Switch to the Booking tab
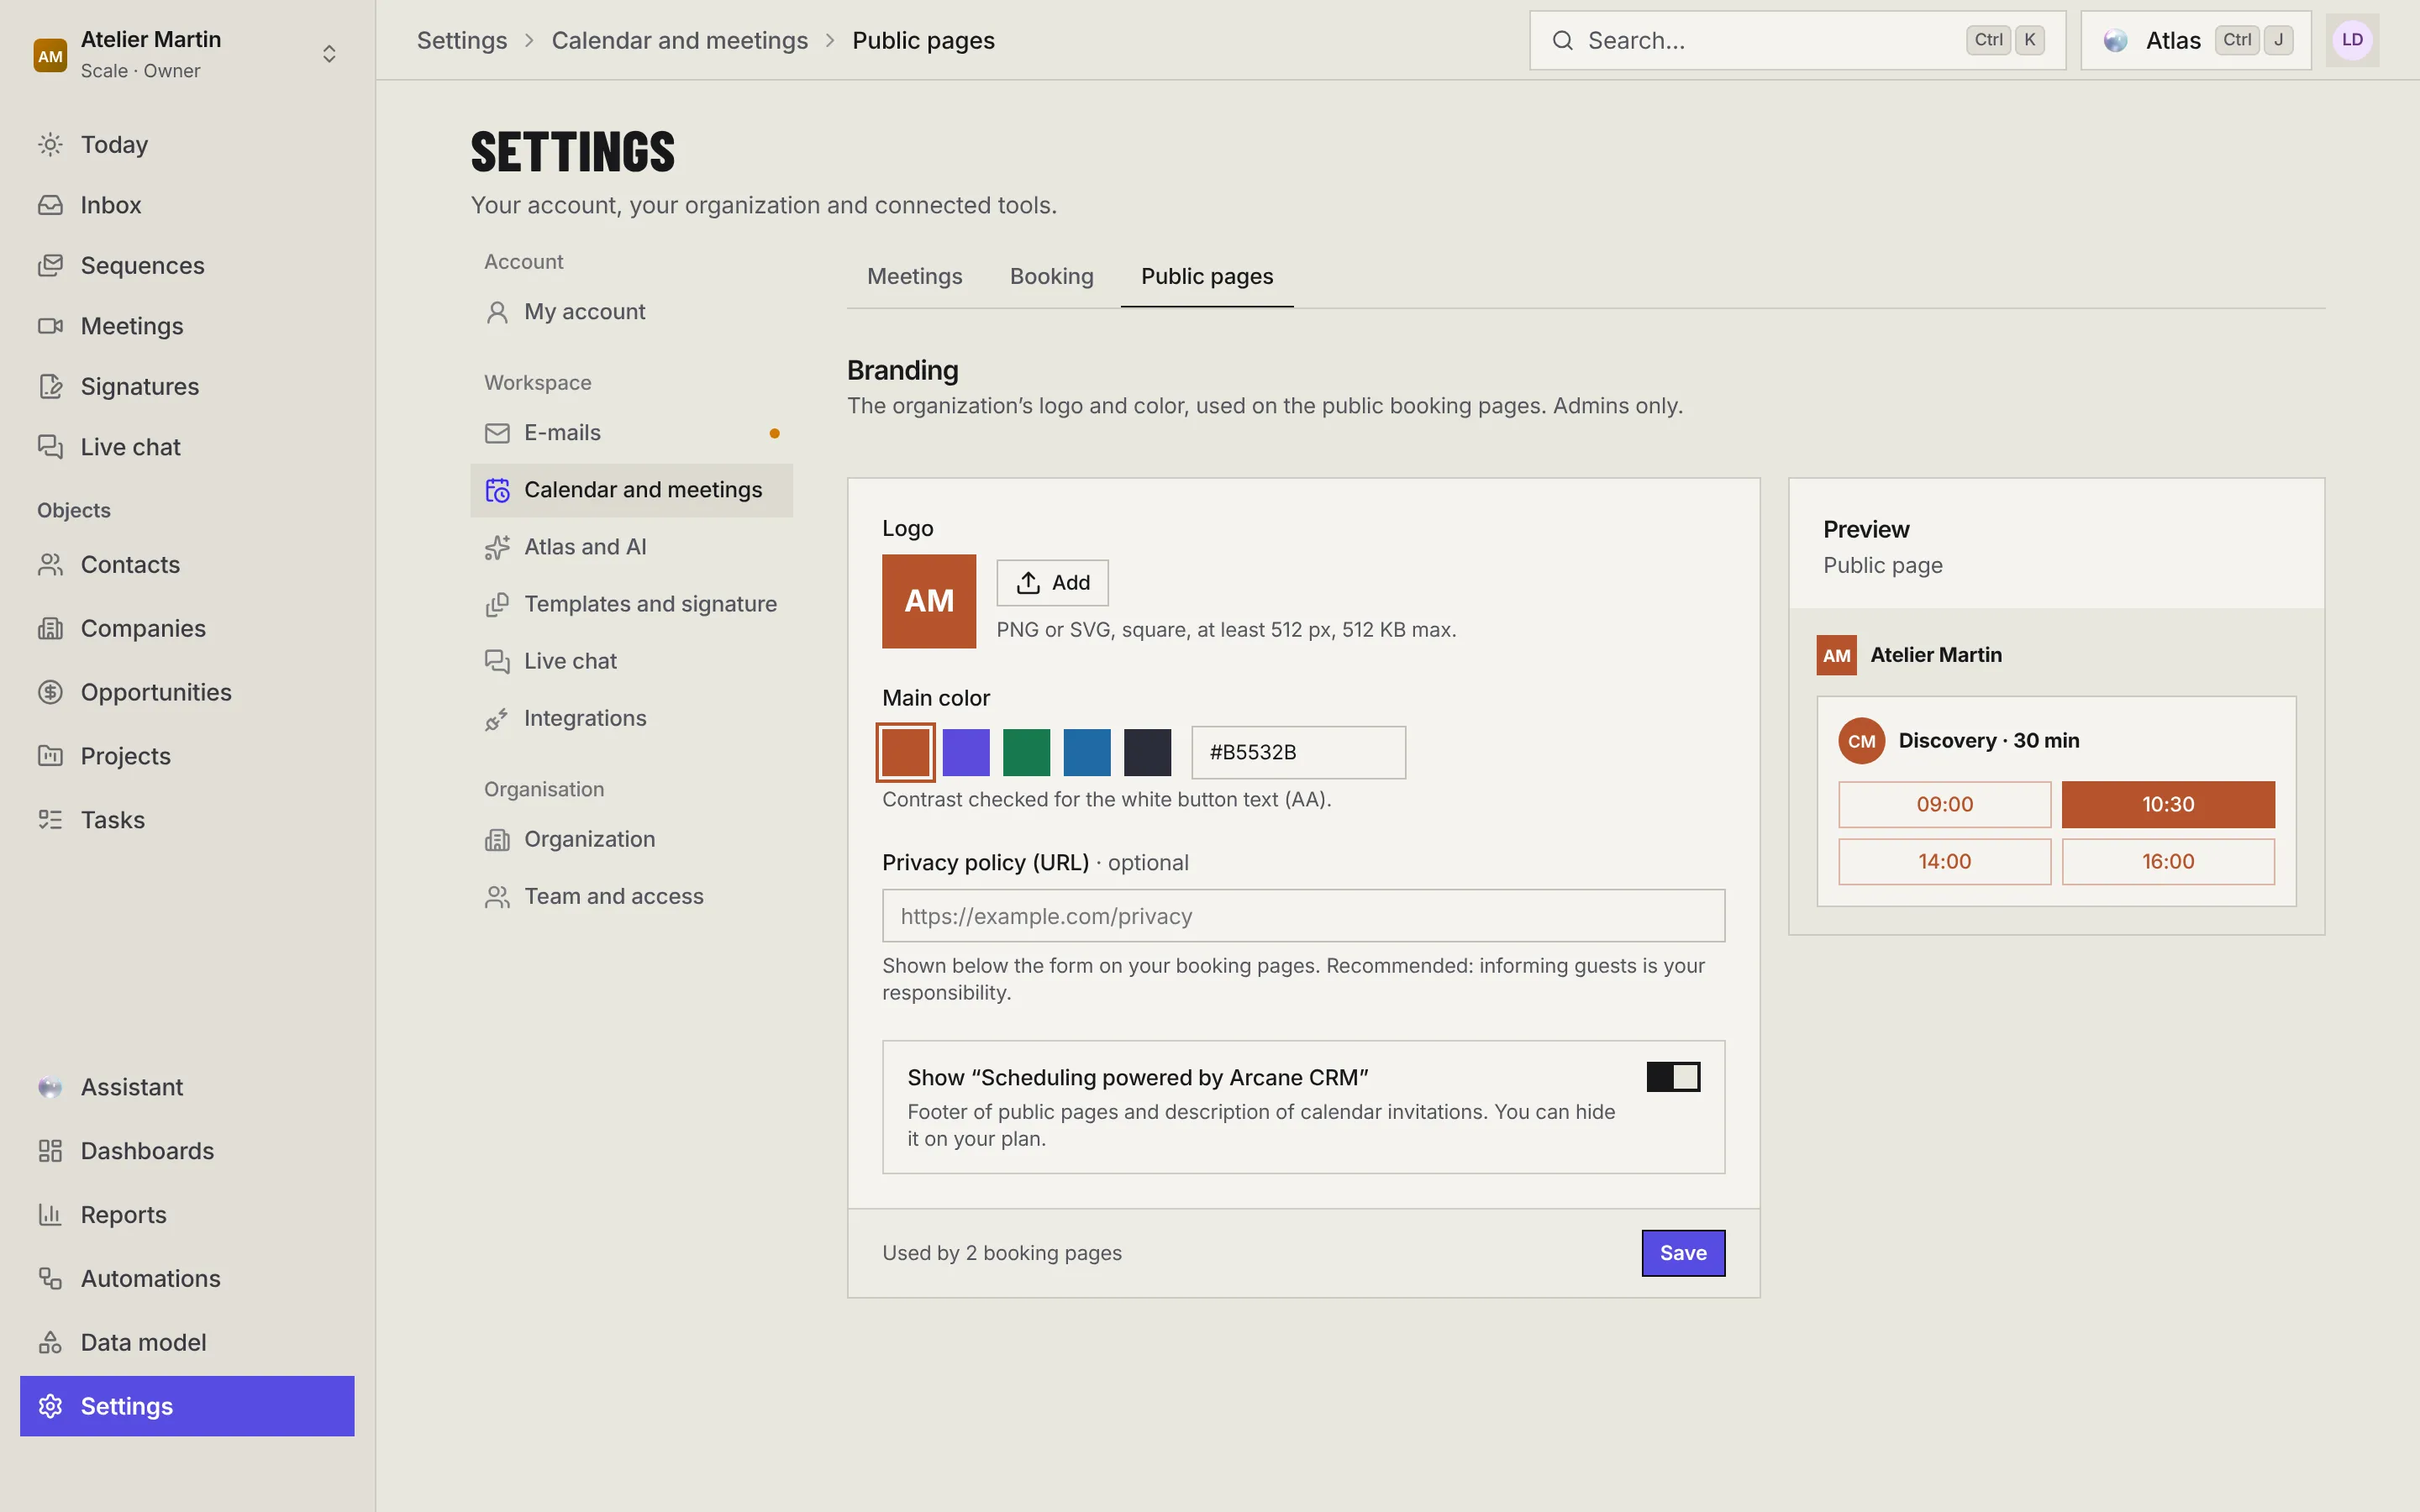 (1051, 276)
